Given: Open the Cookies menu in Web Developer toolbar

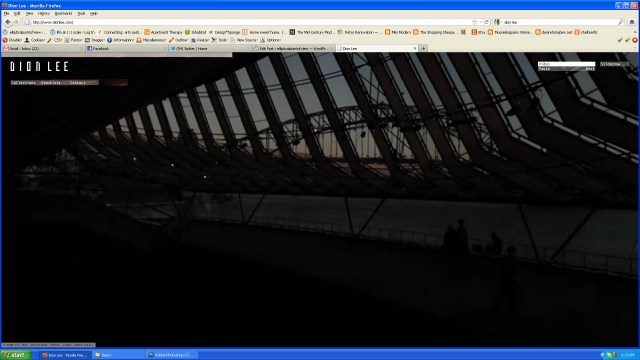Looking at the screenshot, I should point(35,40).
